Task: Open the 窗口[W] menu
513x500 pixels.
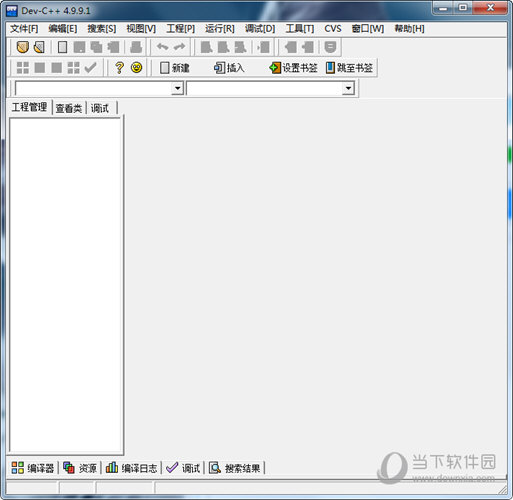Action: [x=368, y=29]
